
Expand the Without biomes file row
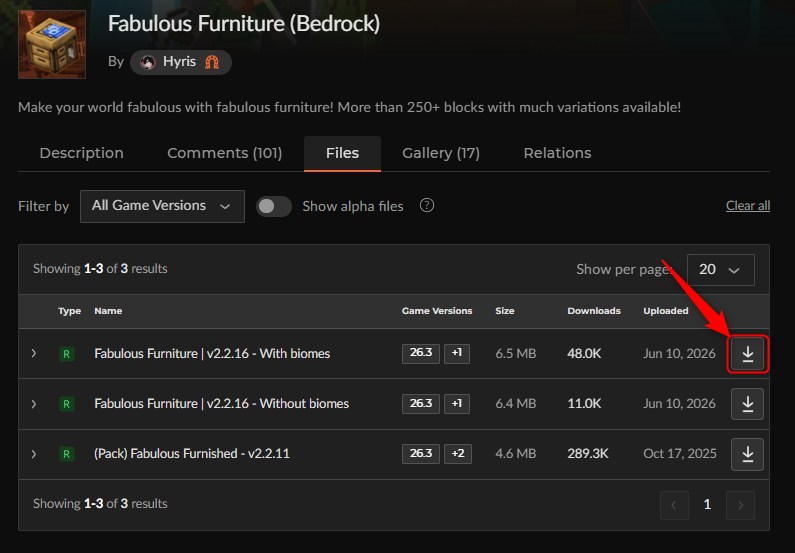coord(34,404)
